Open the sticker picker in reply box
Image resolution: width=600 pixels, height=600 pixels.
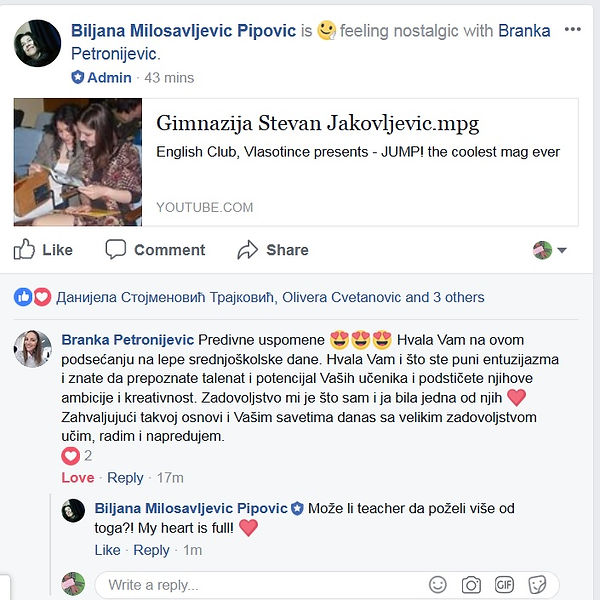537,584
